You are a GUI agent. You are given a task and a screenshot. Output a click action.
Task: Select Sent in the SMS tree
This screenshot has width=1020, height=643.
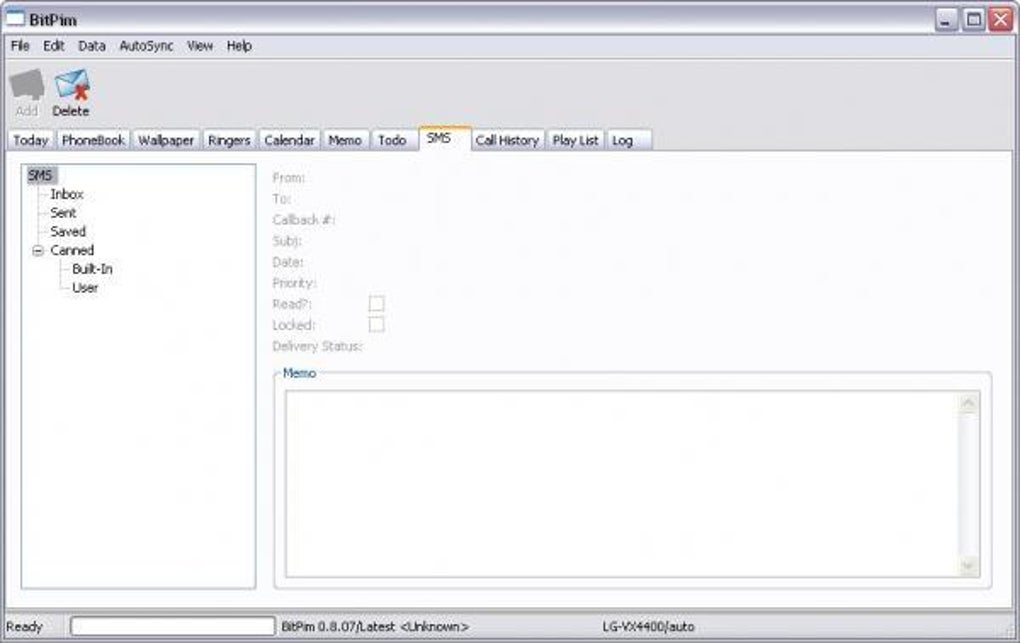coord(63,213)
